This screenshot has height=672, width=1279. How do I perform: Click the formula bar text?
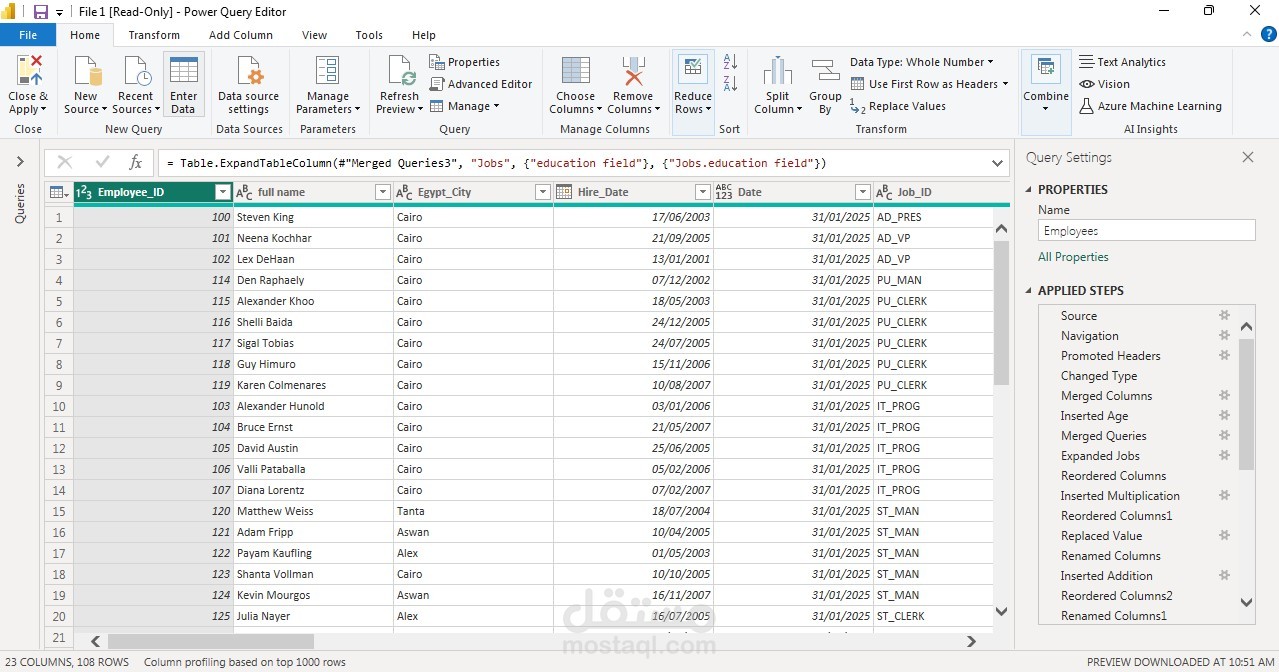(x=496, y=163)
